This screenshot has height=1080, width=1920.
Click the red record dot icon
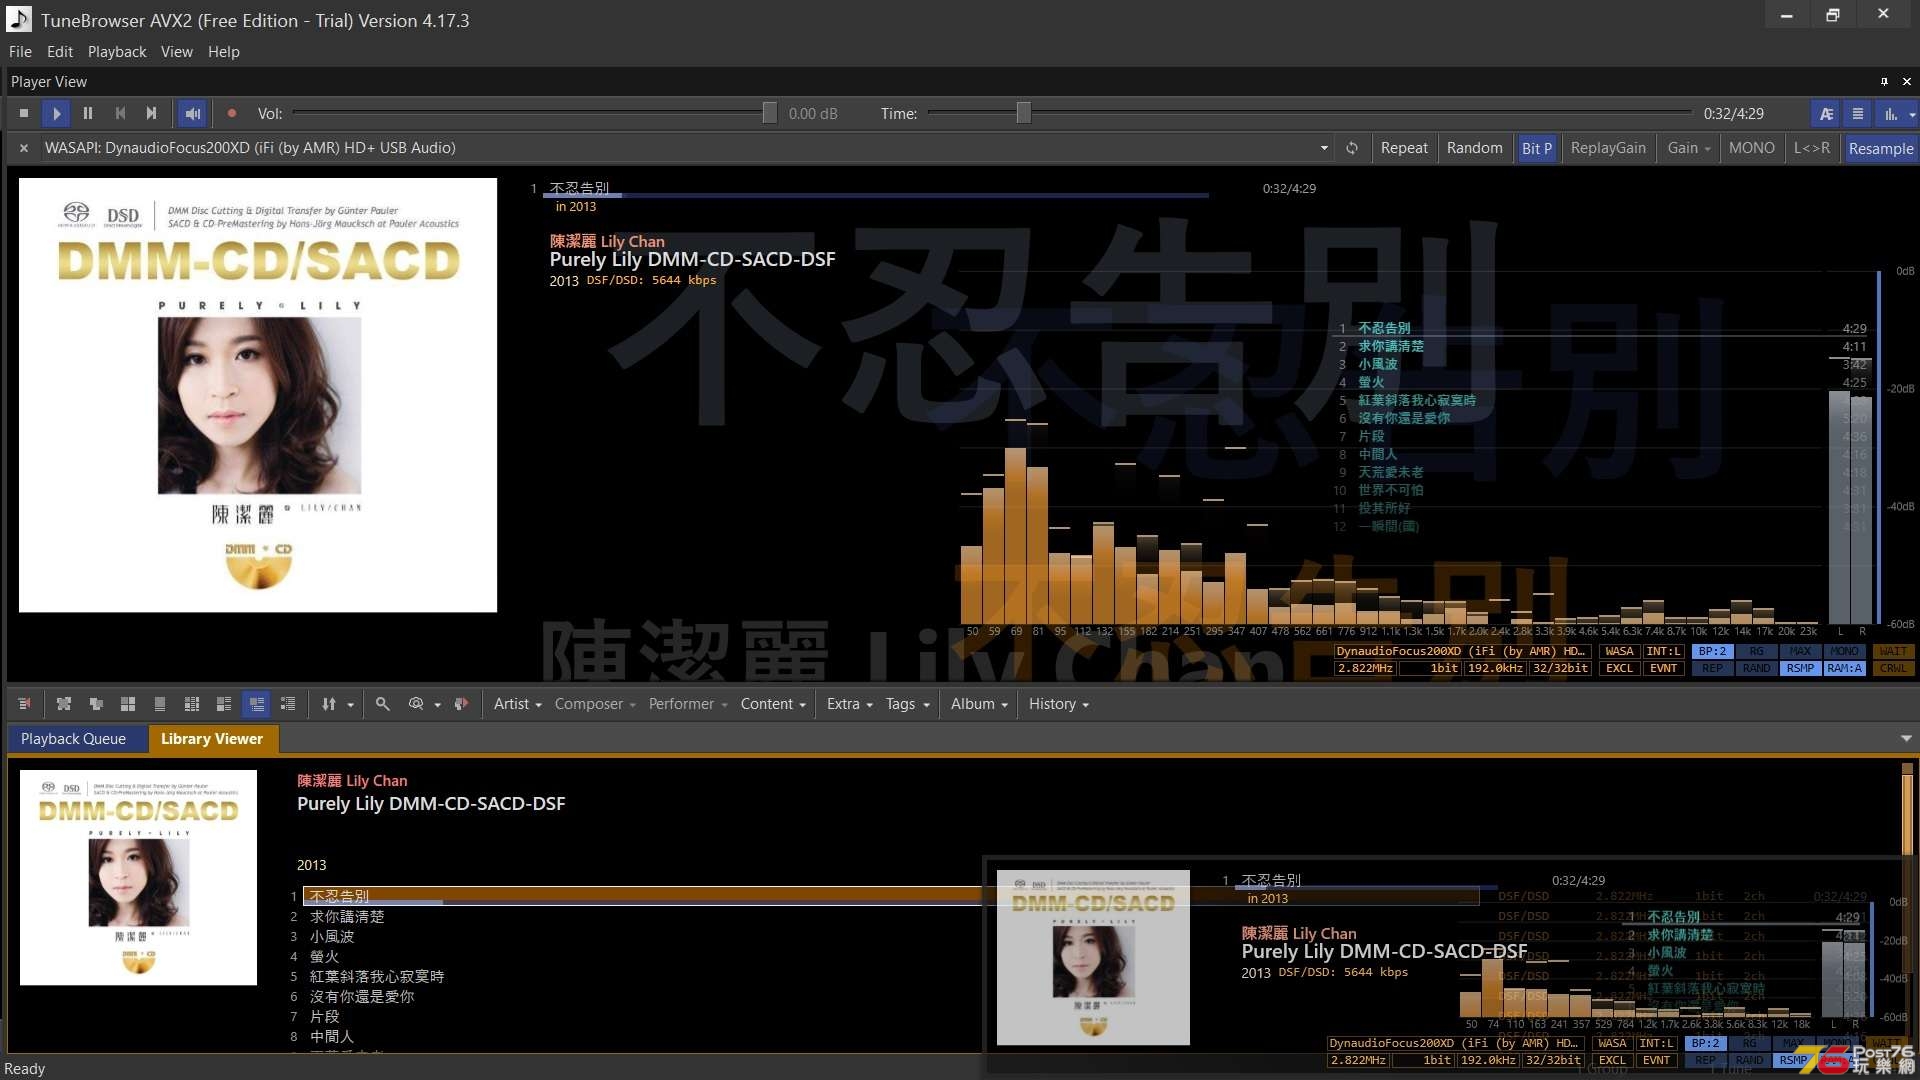[232, 114]
